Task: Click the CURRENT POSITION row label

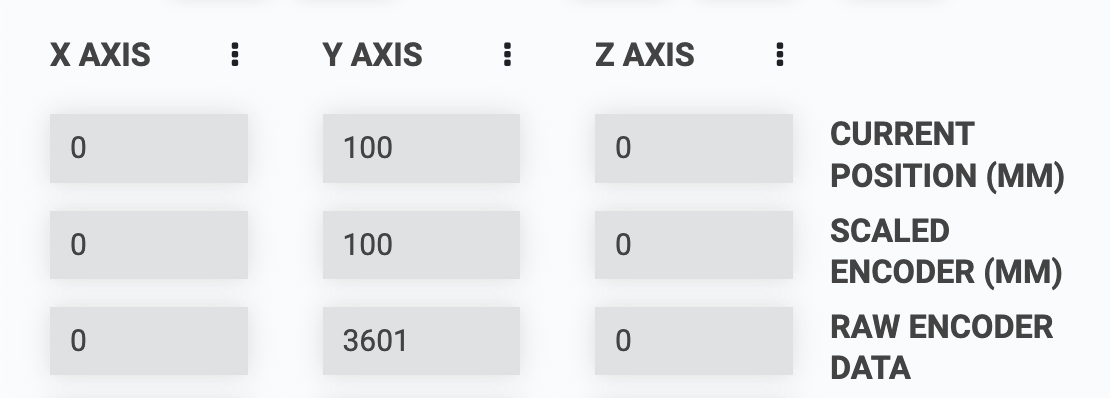Action: pos(946,155)
